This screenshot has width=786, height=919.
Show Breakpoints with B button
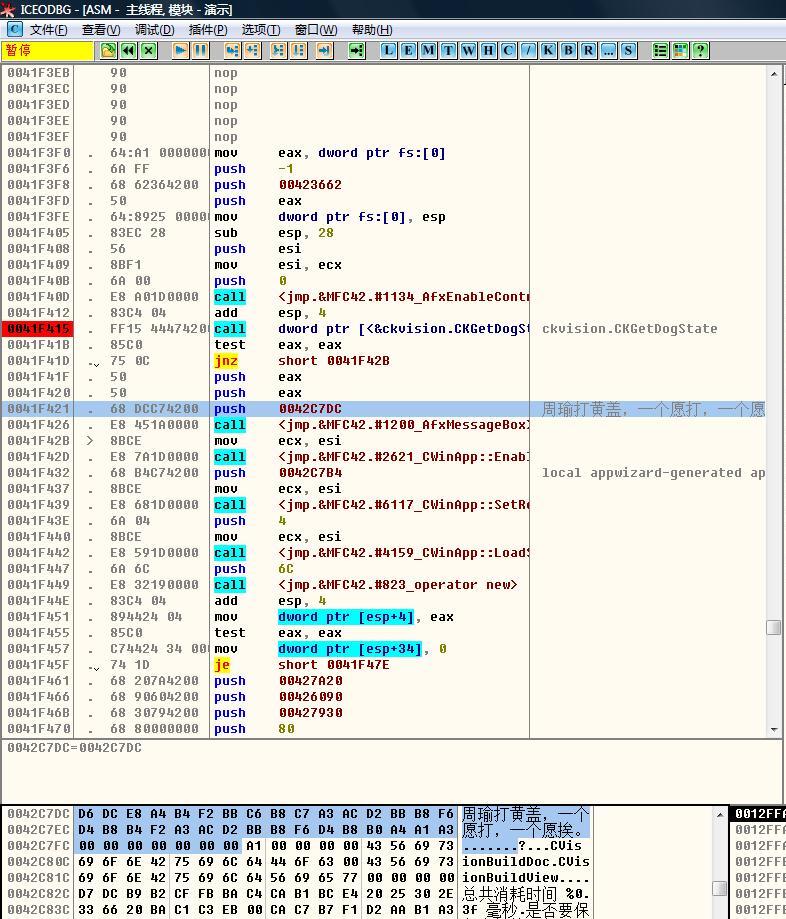pyautogui.click(x=568, y=50)
